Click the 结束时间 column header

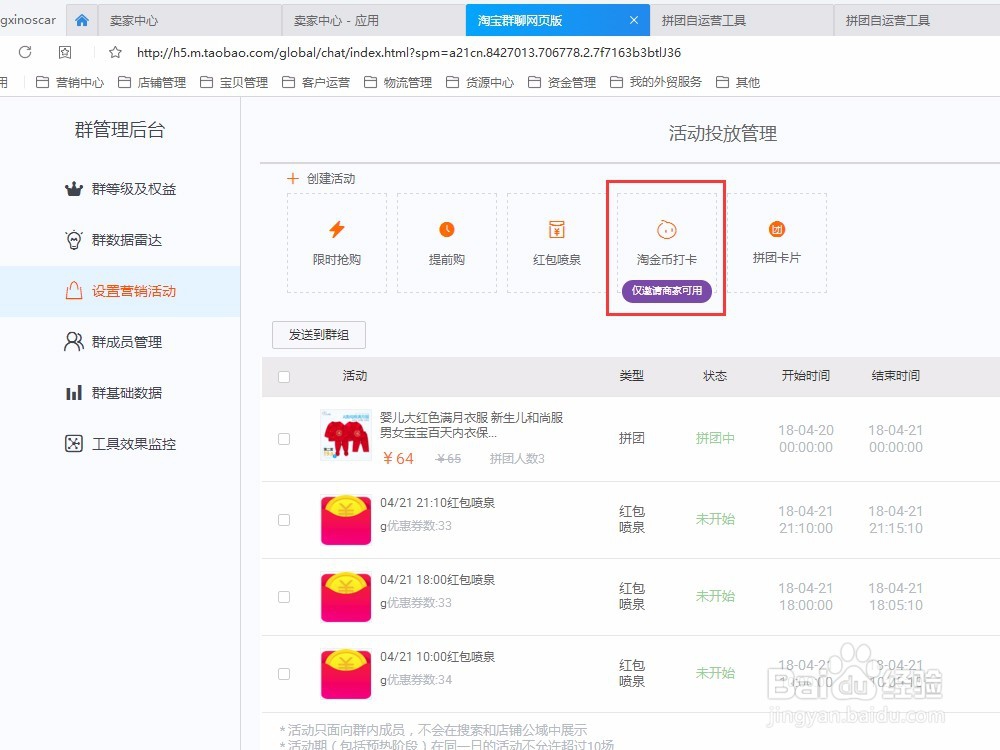coord(895,376)
